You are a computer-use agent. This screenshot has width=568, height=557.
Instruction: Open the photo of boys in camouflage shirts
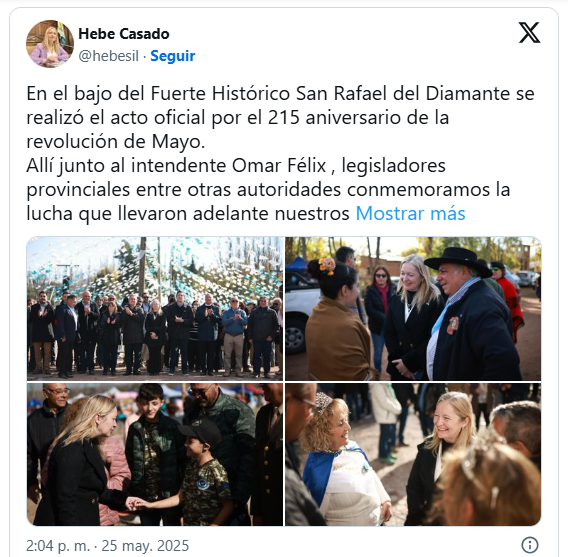[155, 455]
